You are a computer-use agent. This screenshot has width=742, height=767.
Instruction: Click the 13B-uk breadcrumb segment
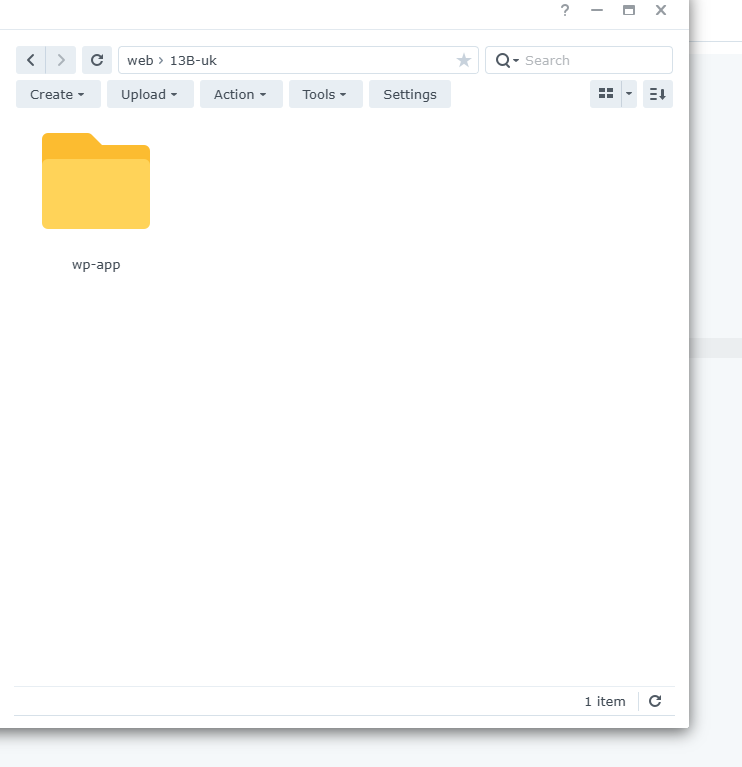[193, 60]
